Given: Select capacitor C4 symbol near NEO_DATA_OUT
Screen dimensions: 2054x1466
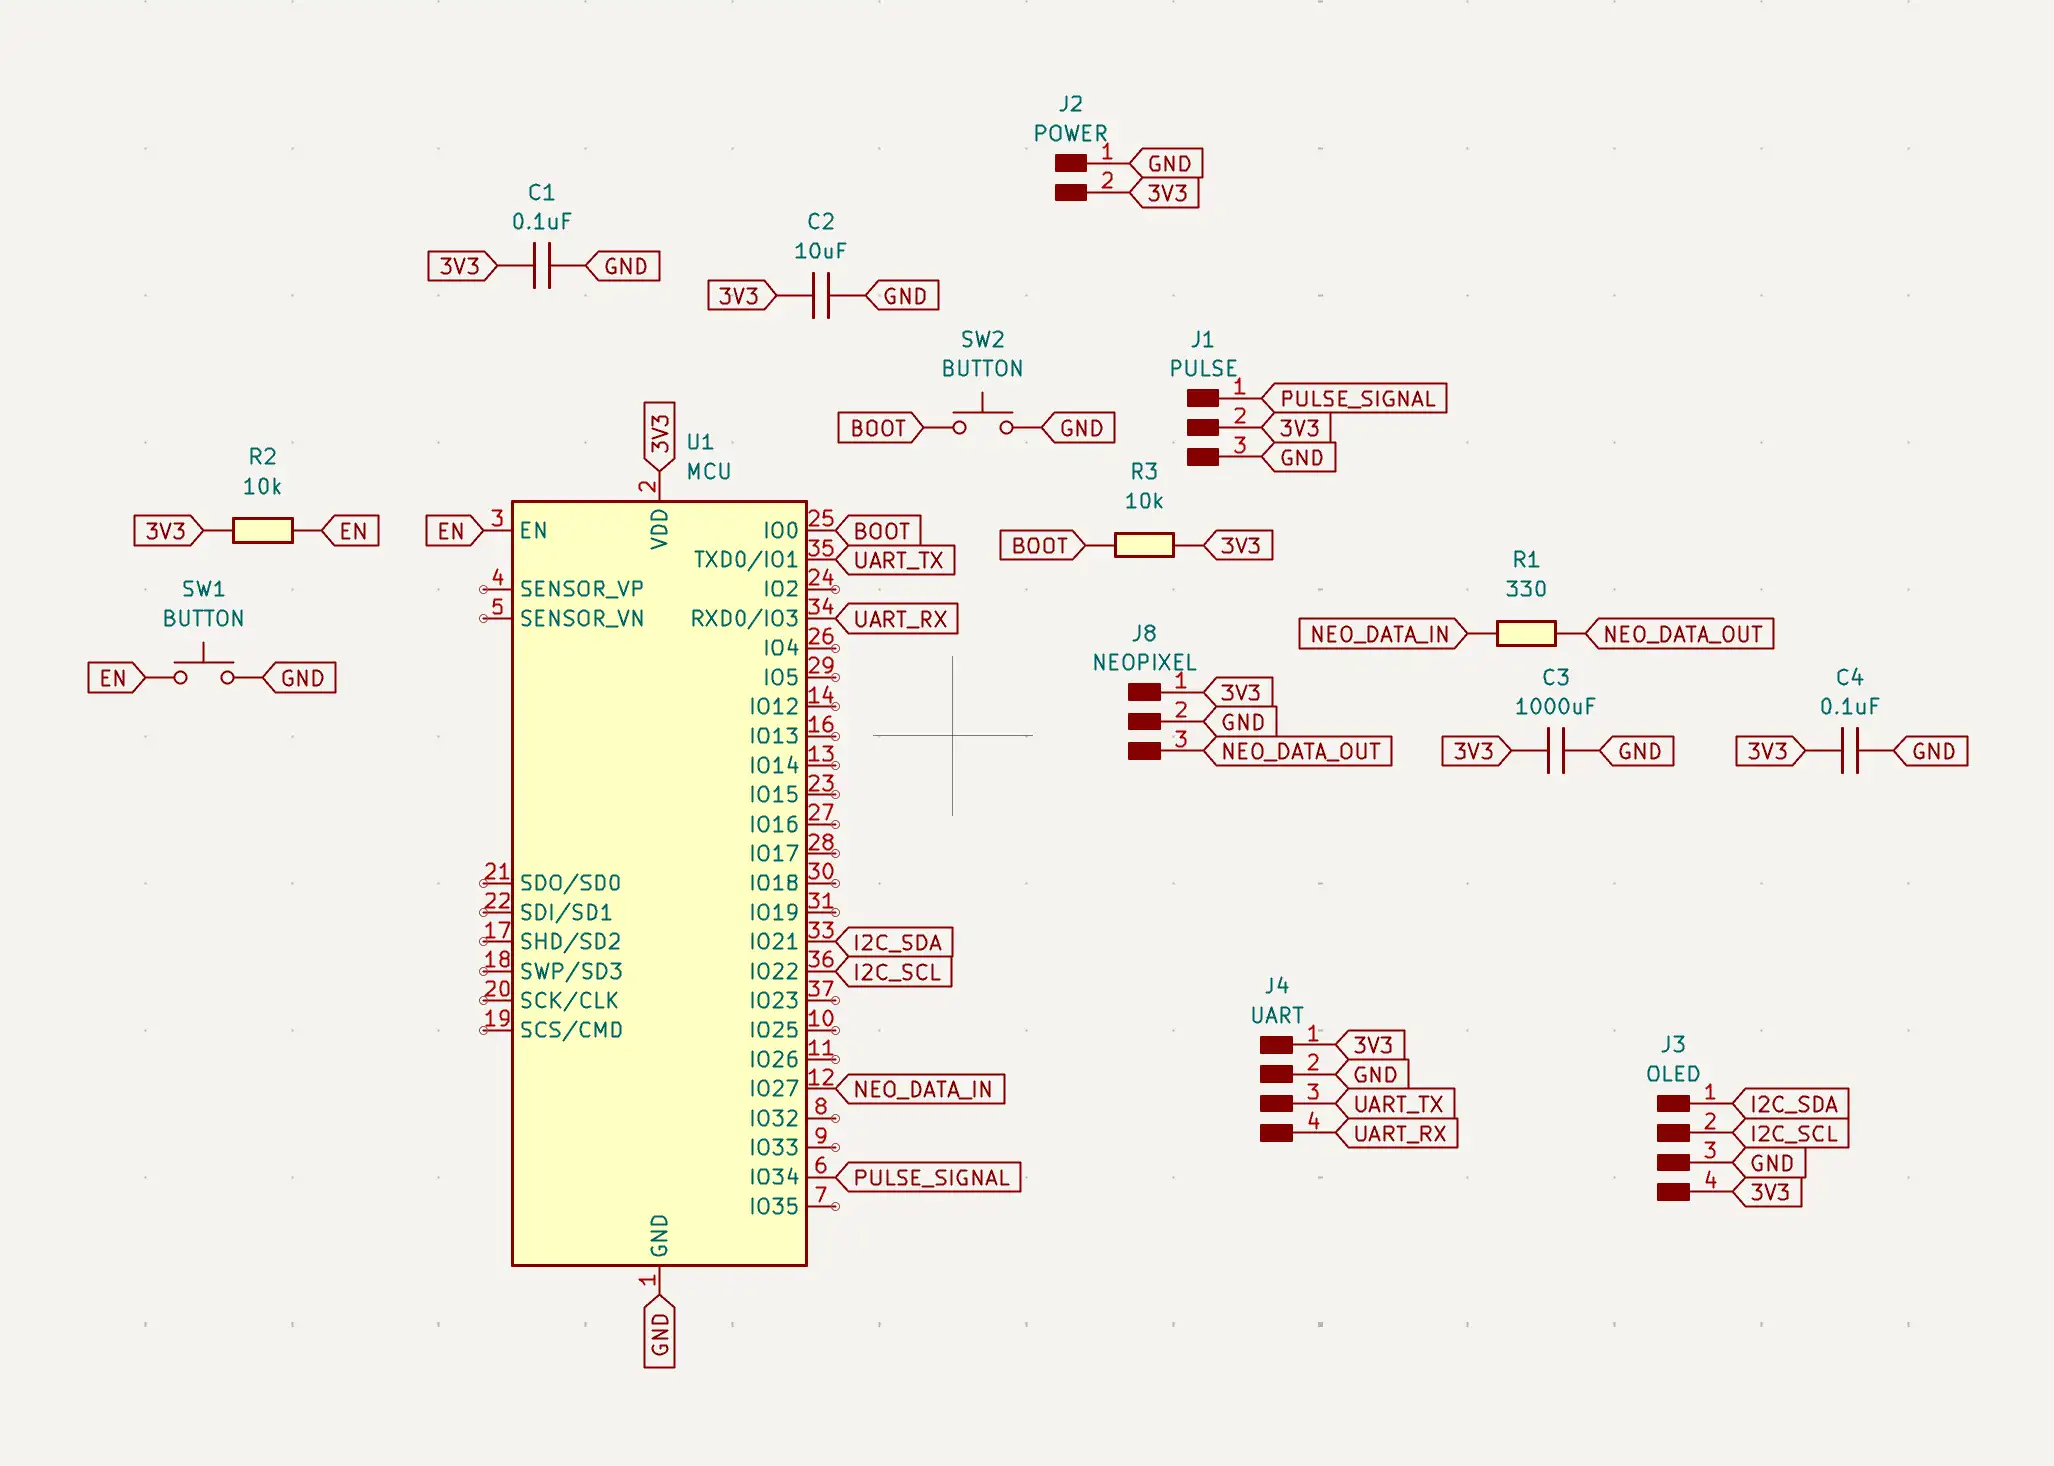Looking at the screenshot, I should click(1849, 751).
